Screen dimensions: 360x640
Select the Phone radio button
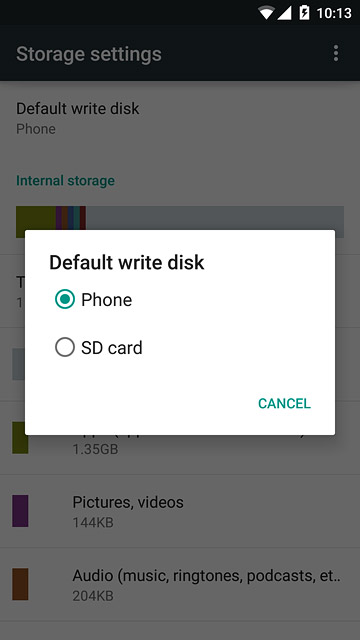(x=65, y=299)
